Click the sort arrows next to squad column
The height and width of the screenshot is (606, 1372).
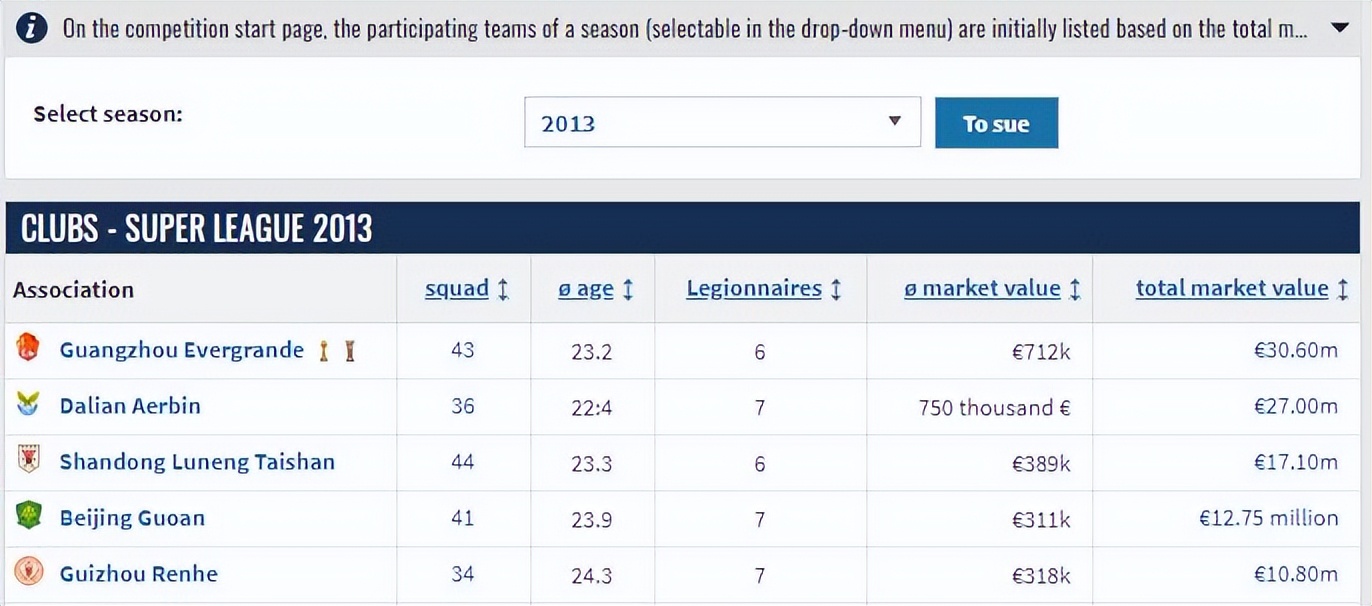click(x=503, y=290)
